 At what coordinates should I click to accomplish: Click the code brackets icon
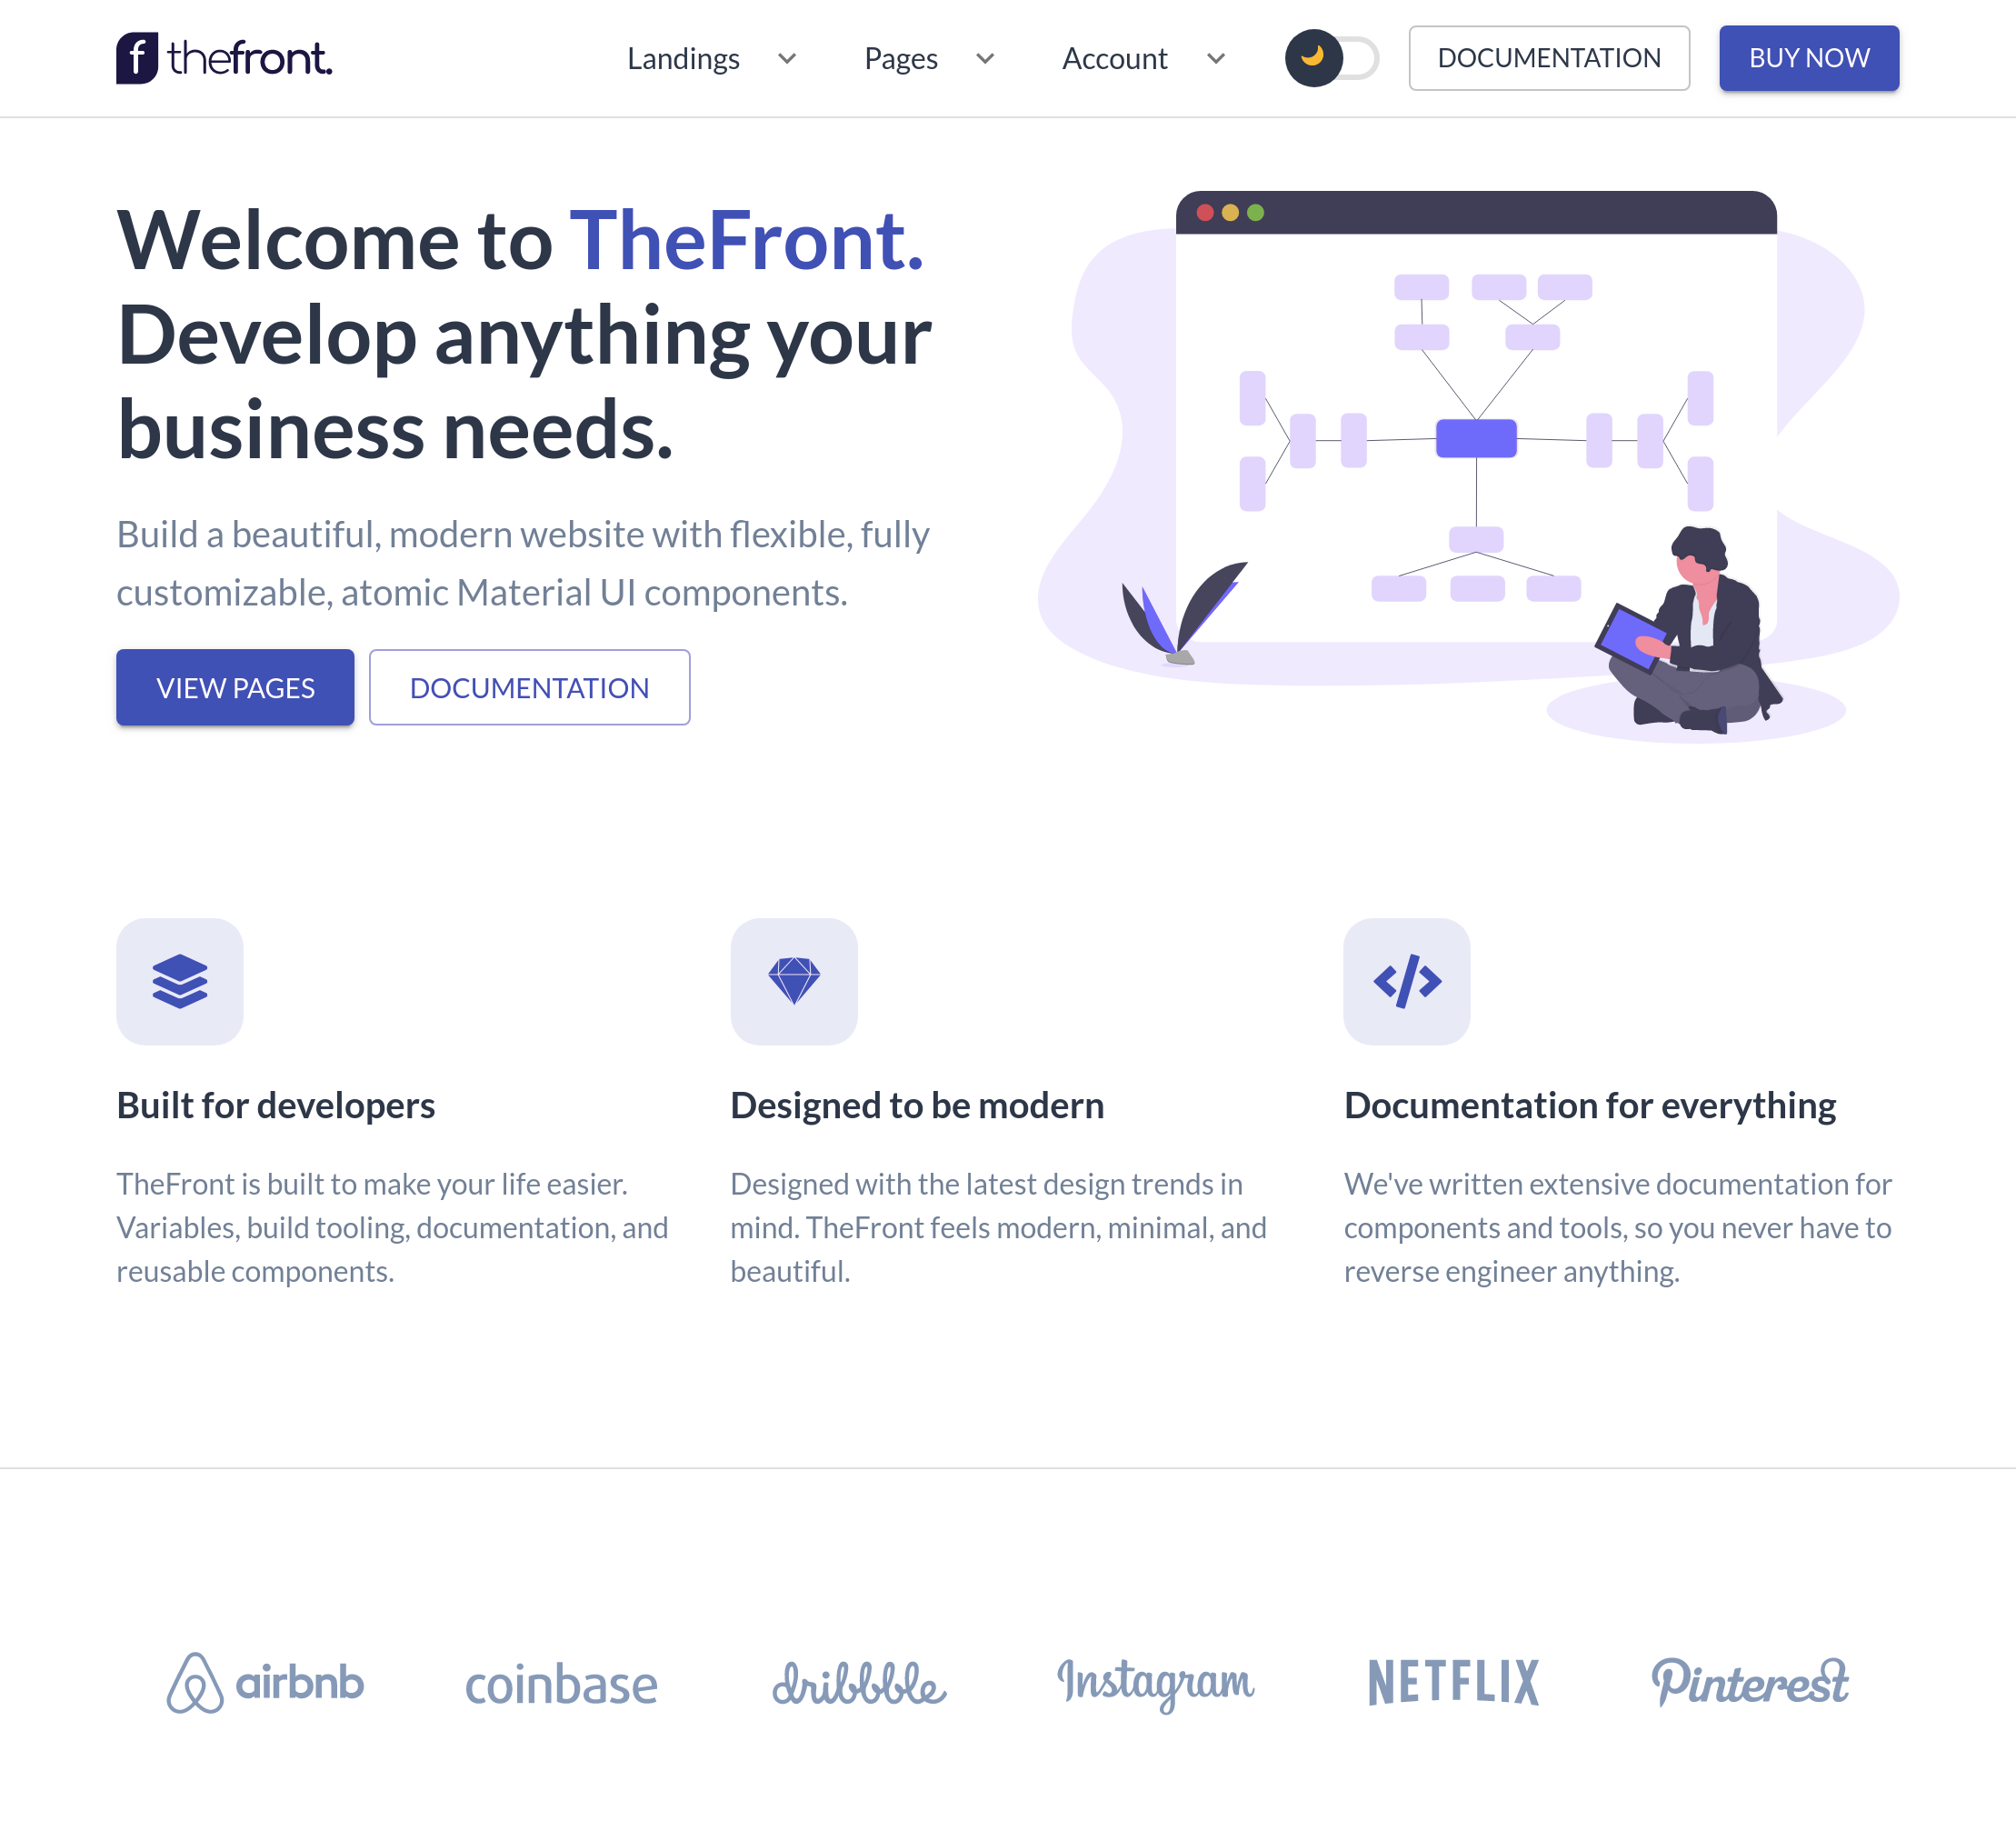point(1407,981)
